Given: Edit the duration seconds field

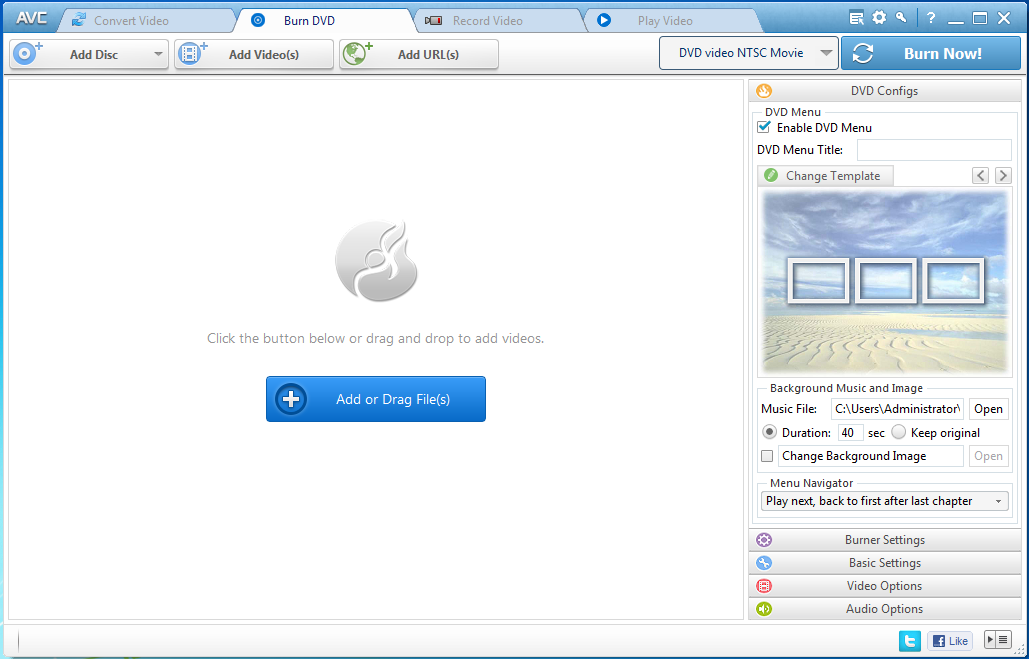Looking at the screenshot, I should click(x=850, y=433).
